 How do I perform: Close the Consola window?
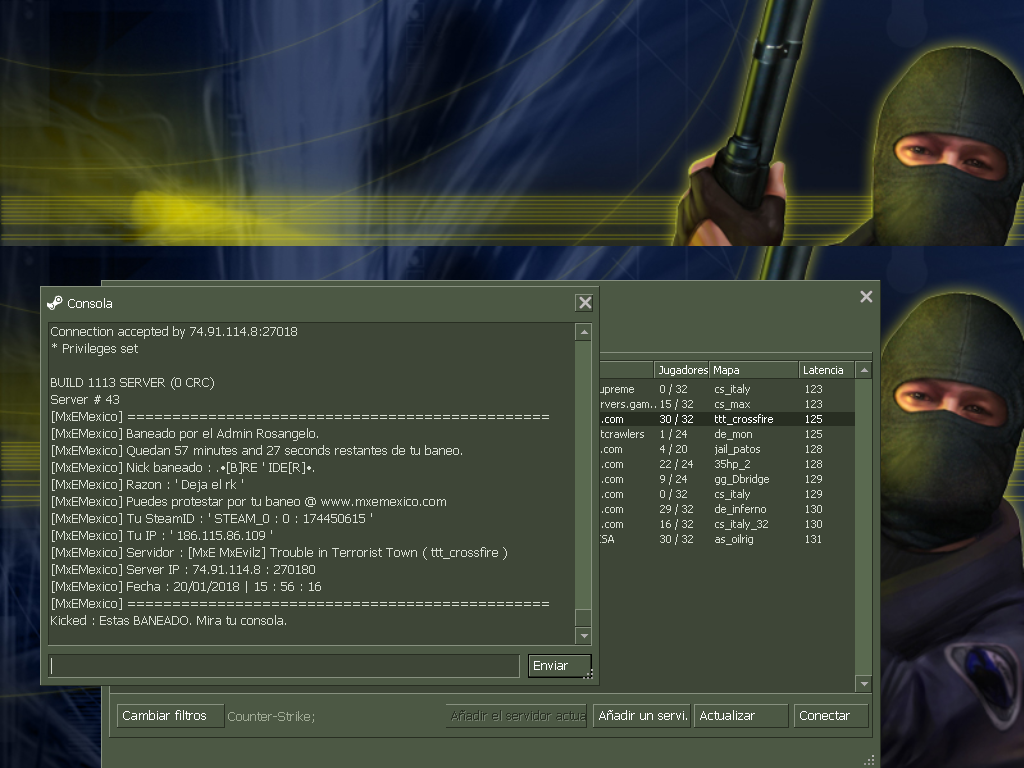584,302
